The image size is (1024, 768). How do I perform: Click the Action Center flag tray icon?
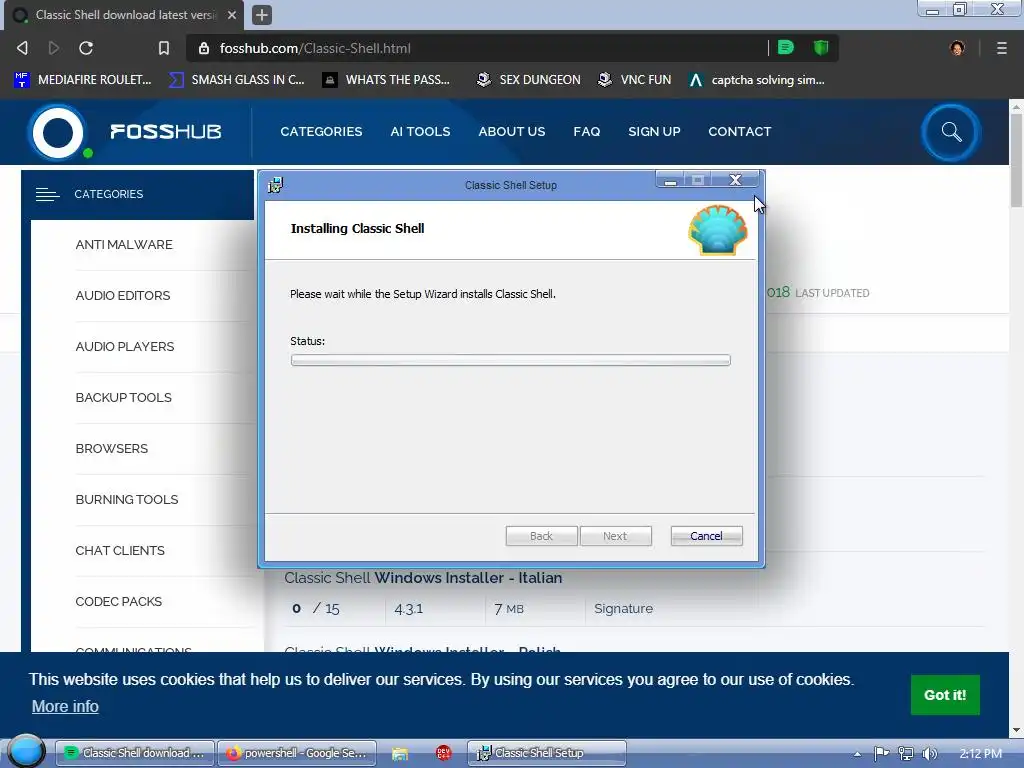(881, 754)
